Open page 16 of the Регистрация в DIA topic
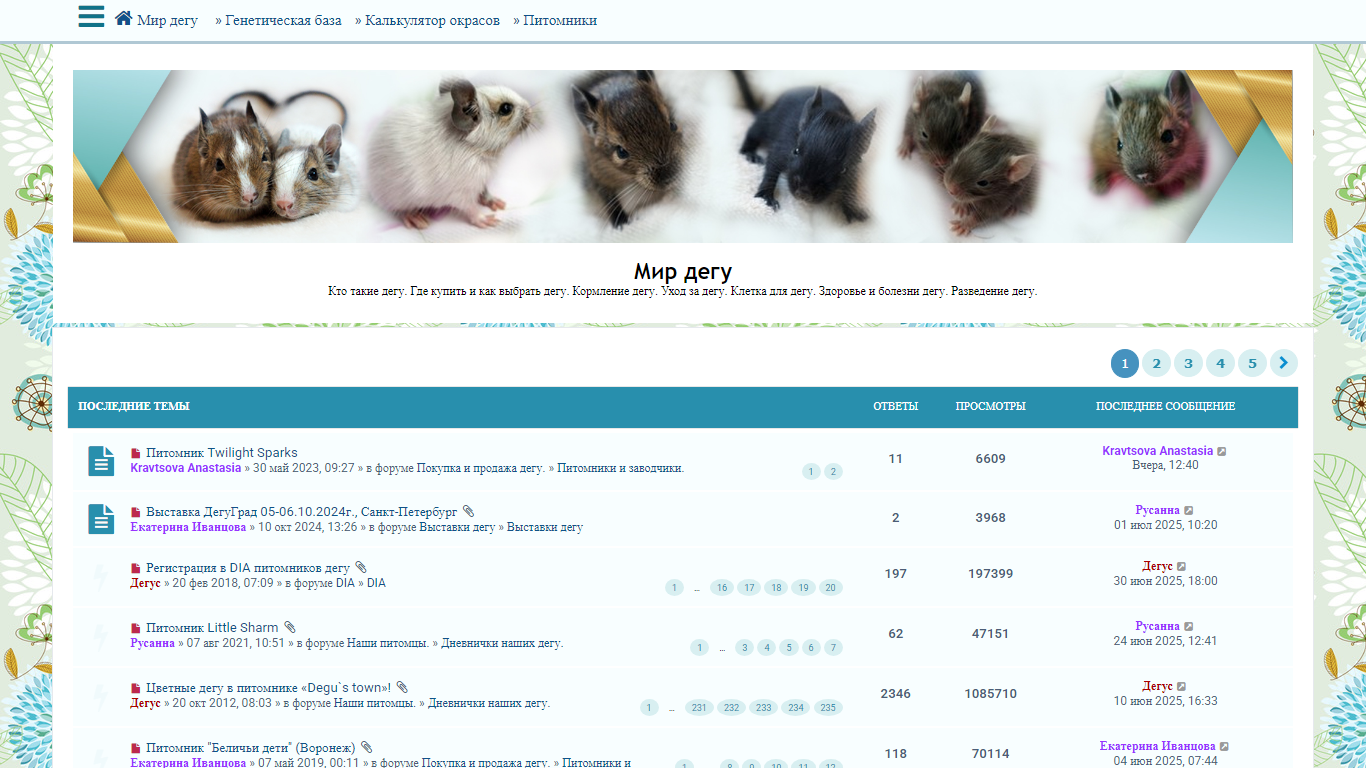The width and height of the screenshot is (1366, 768). [722, 588]
